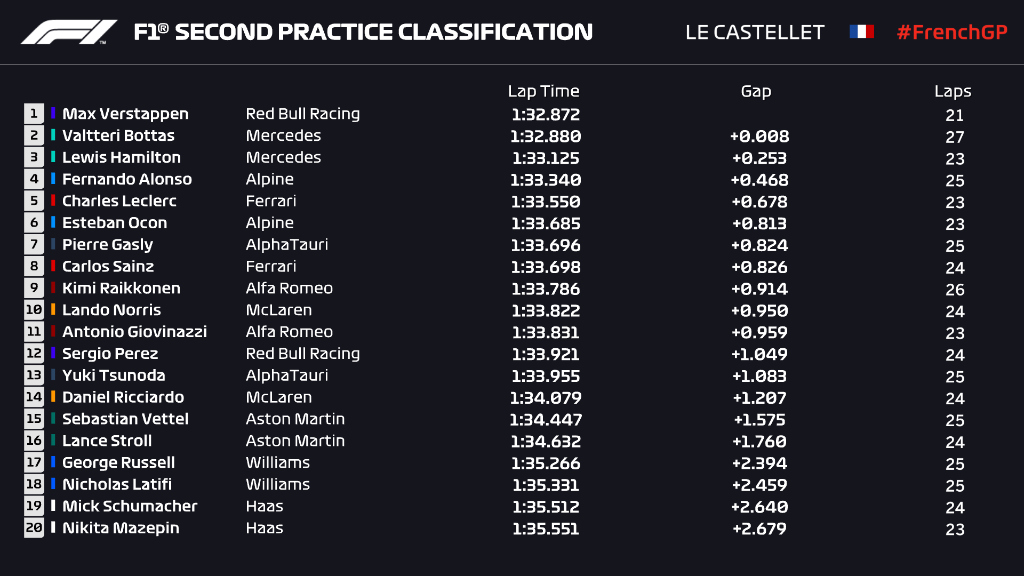Click the Laps column header

[x=953, y=91]
